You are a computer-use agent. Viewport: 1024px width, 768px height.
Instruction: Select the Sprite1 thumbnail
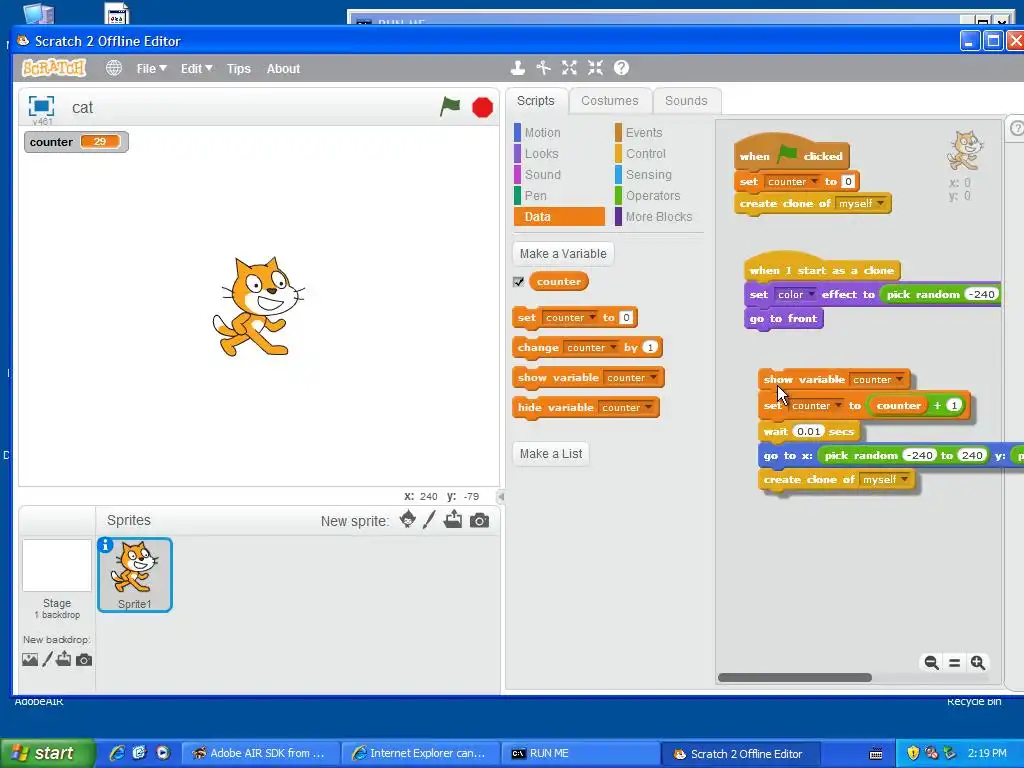[x=135, y=575]
